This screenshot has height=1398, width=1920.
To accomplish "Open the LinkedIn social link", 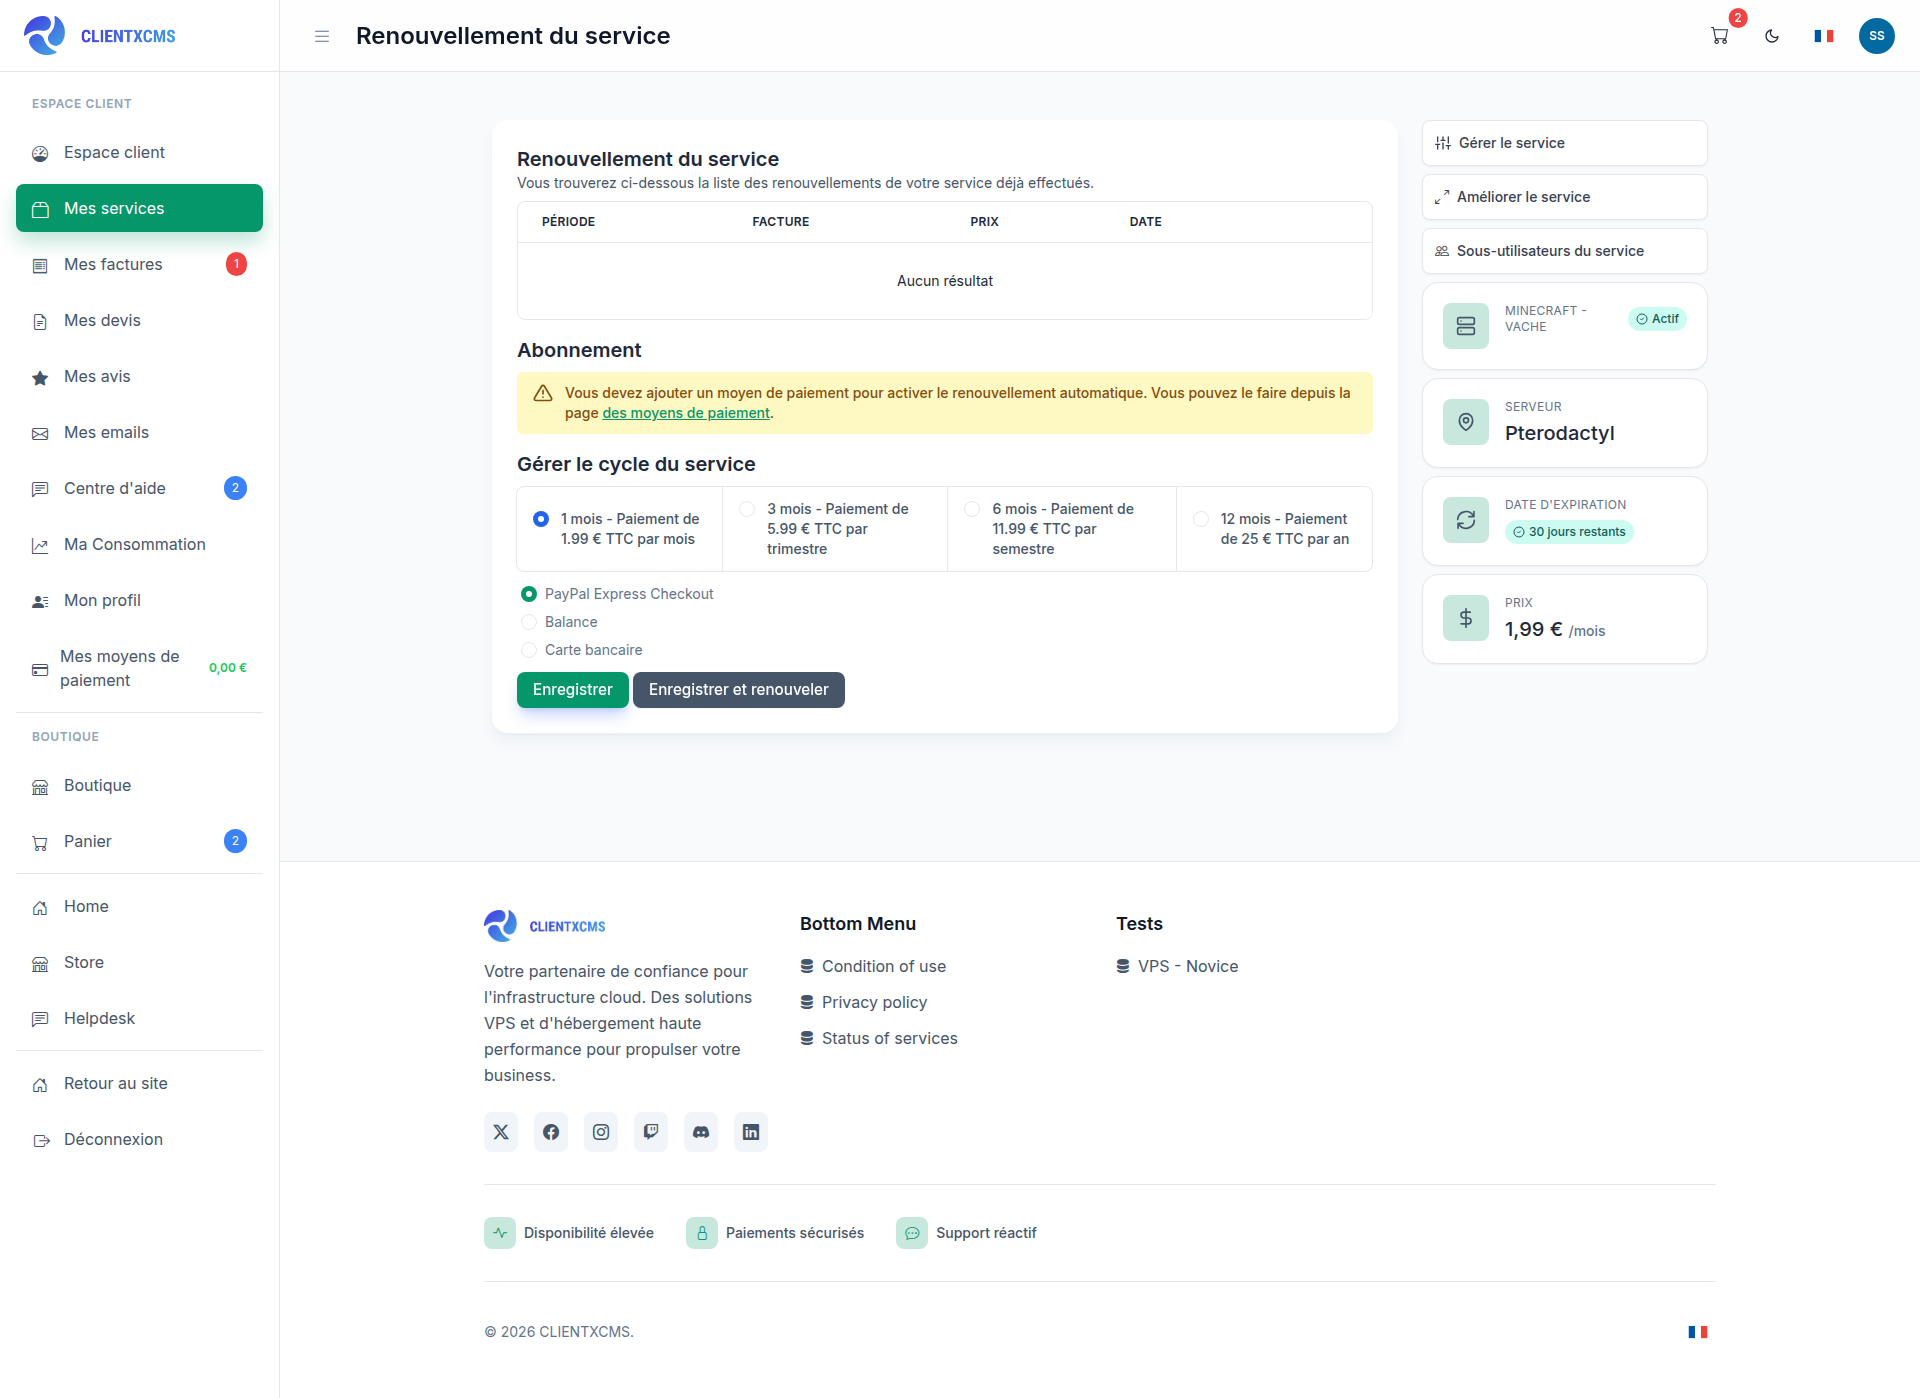I will click(751, 1132).
